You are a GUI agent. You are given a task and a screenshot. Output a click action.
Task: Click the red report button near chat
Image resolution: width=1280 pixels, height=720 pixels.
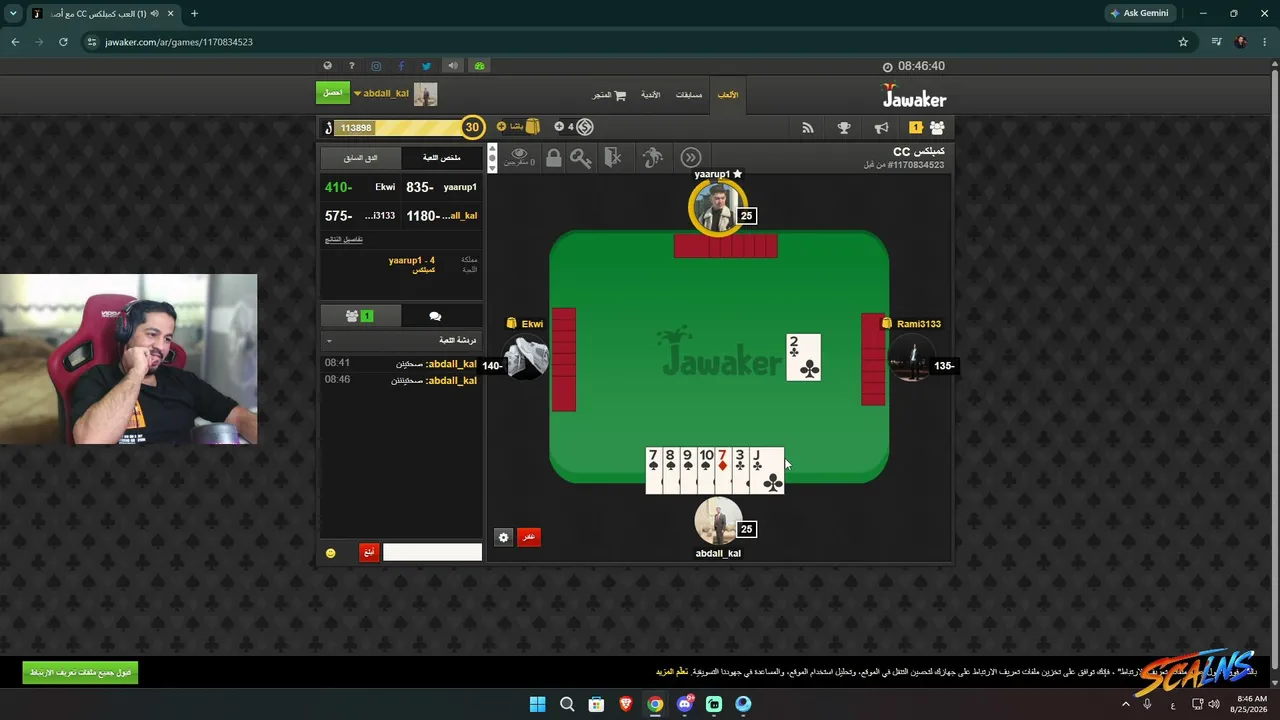pyautogui.click(x=369, y=552)
